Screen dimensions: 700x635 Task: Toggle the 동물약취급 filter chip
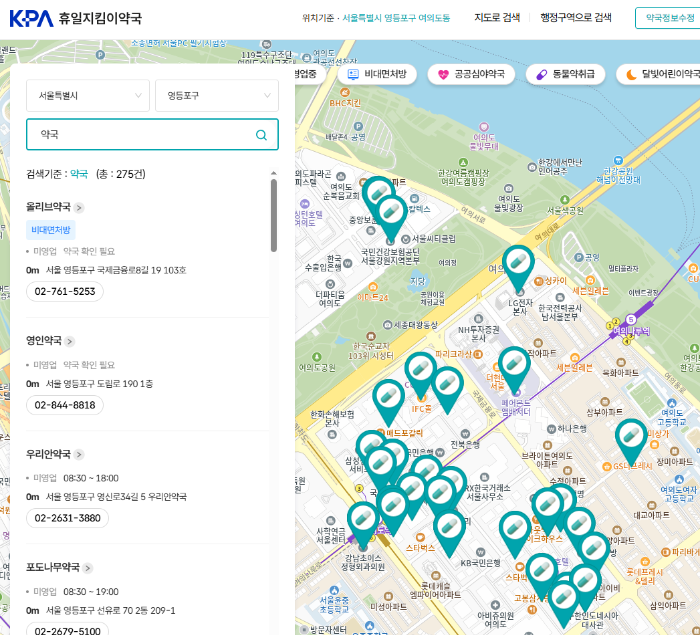(x=566, y=74)
